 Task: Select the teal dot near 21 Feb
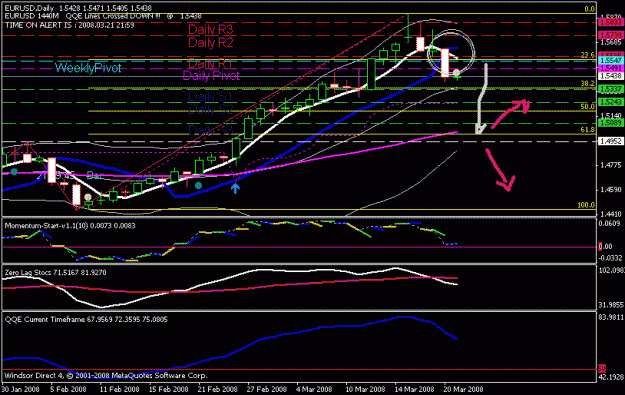[198, 185]
